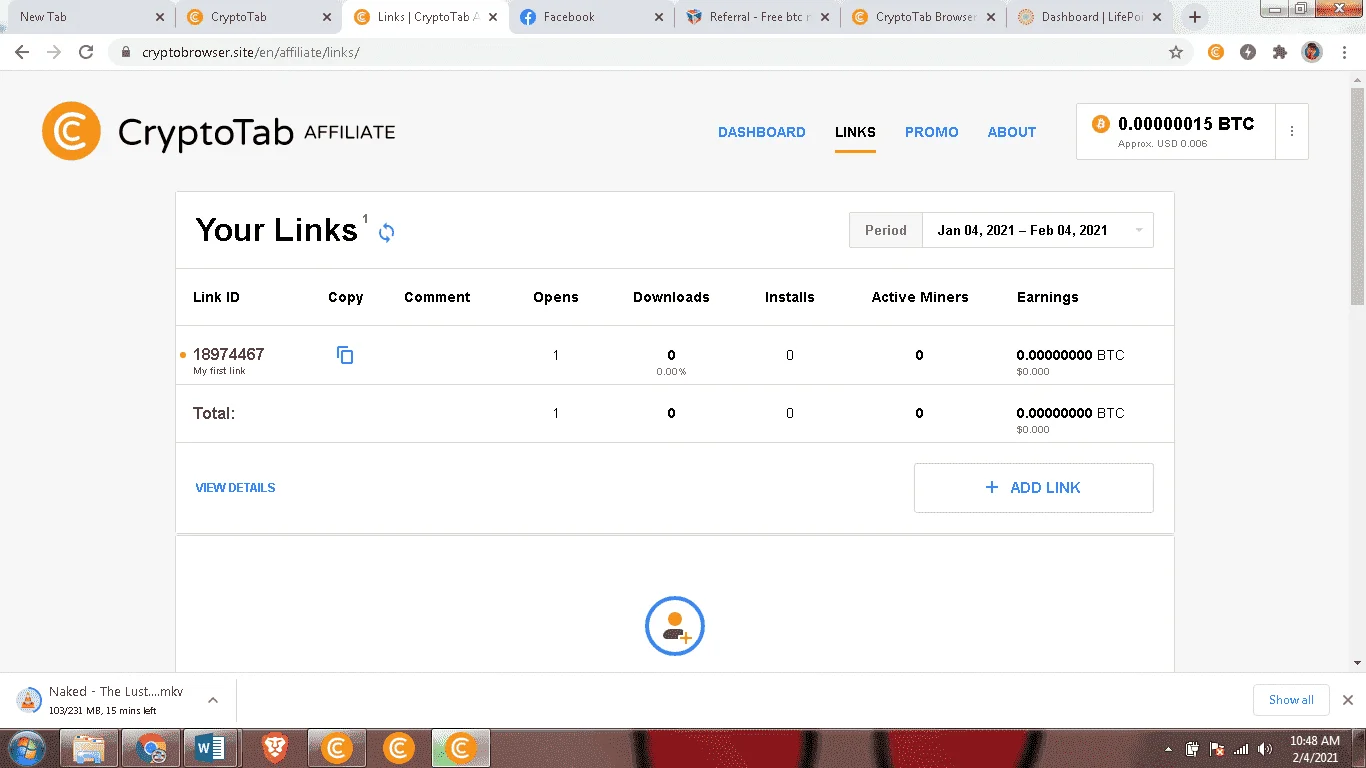
Task: Open Brave browser from the taskbar
Action: coord(275,748)
